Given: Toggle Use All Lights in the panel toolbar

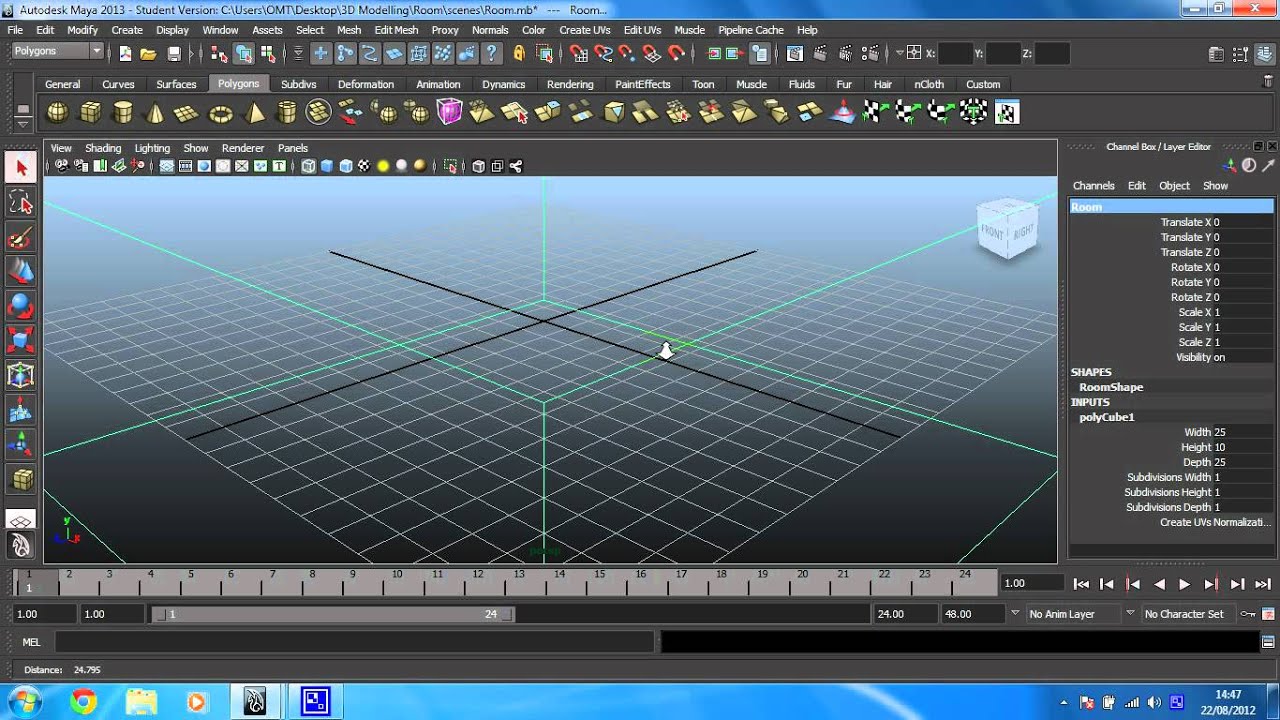Looking at the screenshot, I should pyautogui.click(x=382, y=166).
